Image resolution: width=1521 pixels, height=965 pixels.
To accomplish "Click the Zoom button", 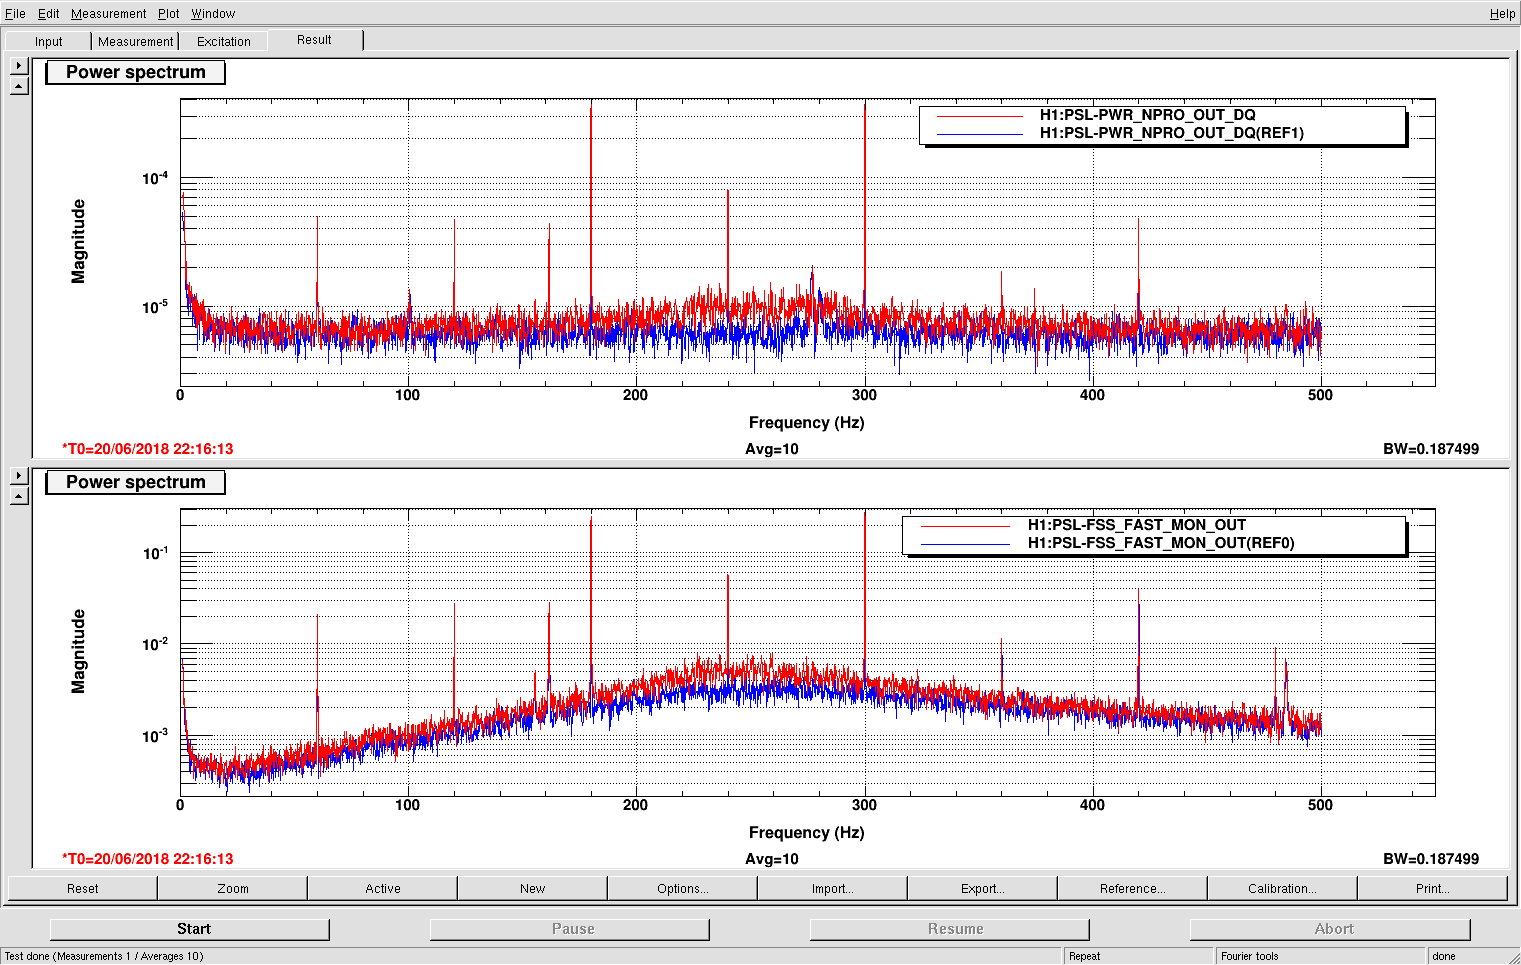I will [232, 889].
